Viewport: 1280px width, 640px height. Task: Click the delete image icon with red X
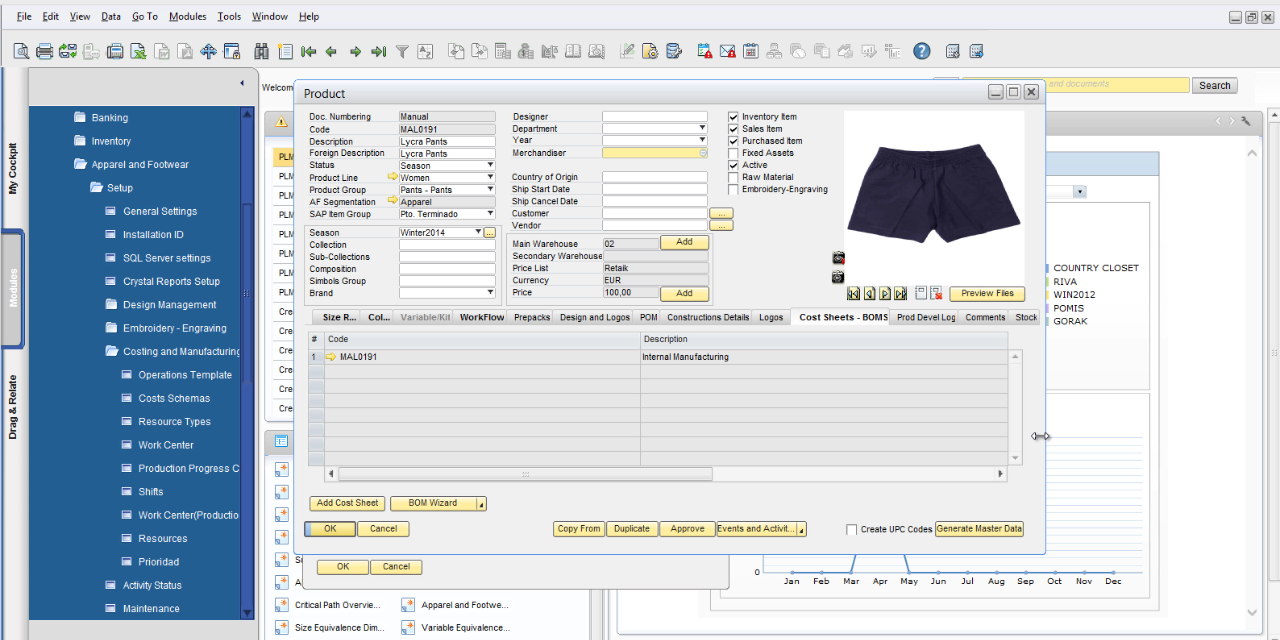click(936, 293)
